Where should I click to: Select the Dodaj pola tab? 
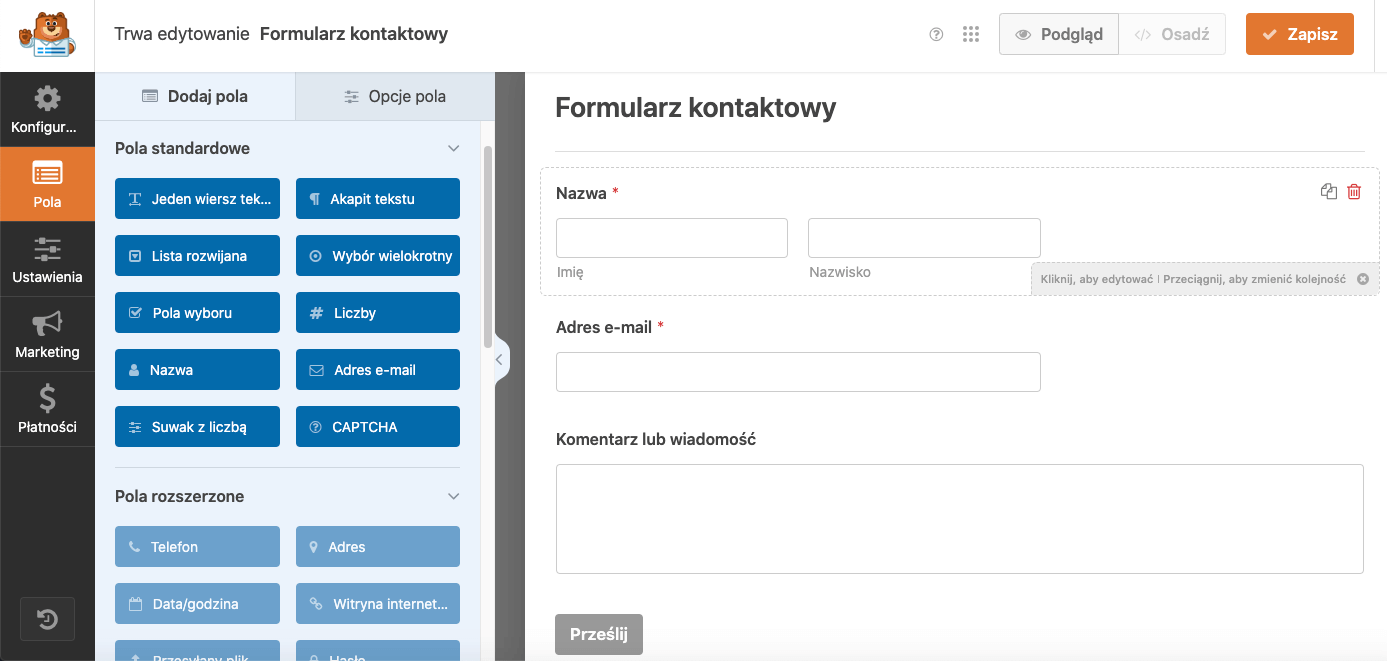194,96
